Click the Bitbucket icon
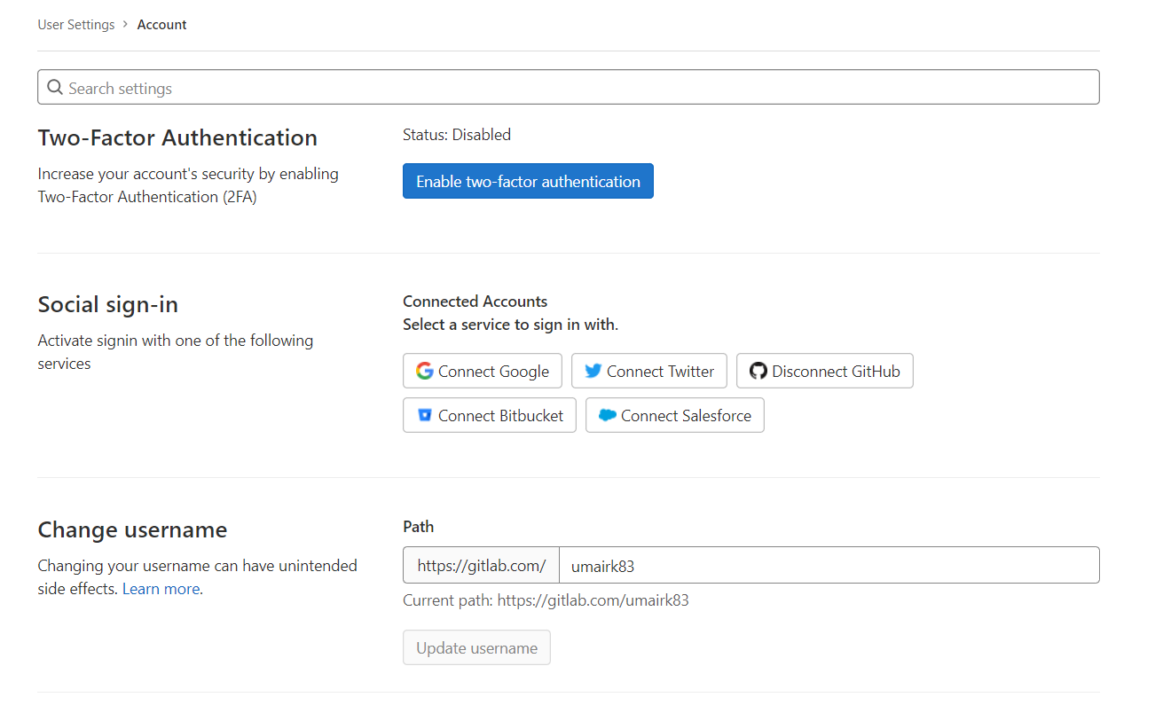This screenshot has height=721, width=1163. 424,415
